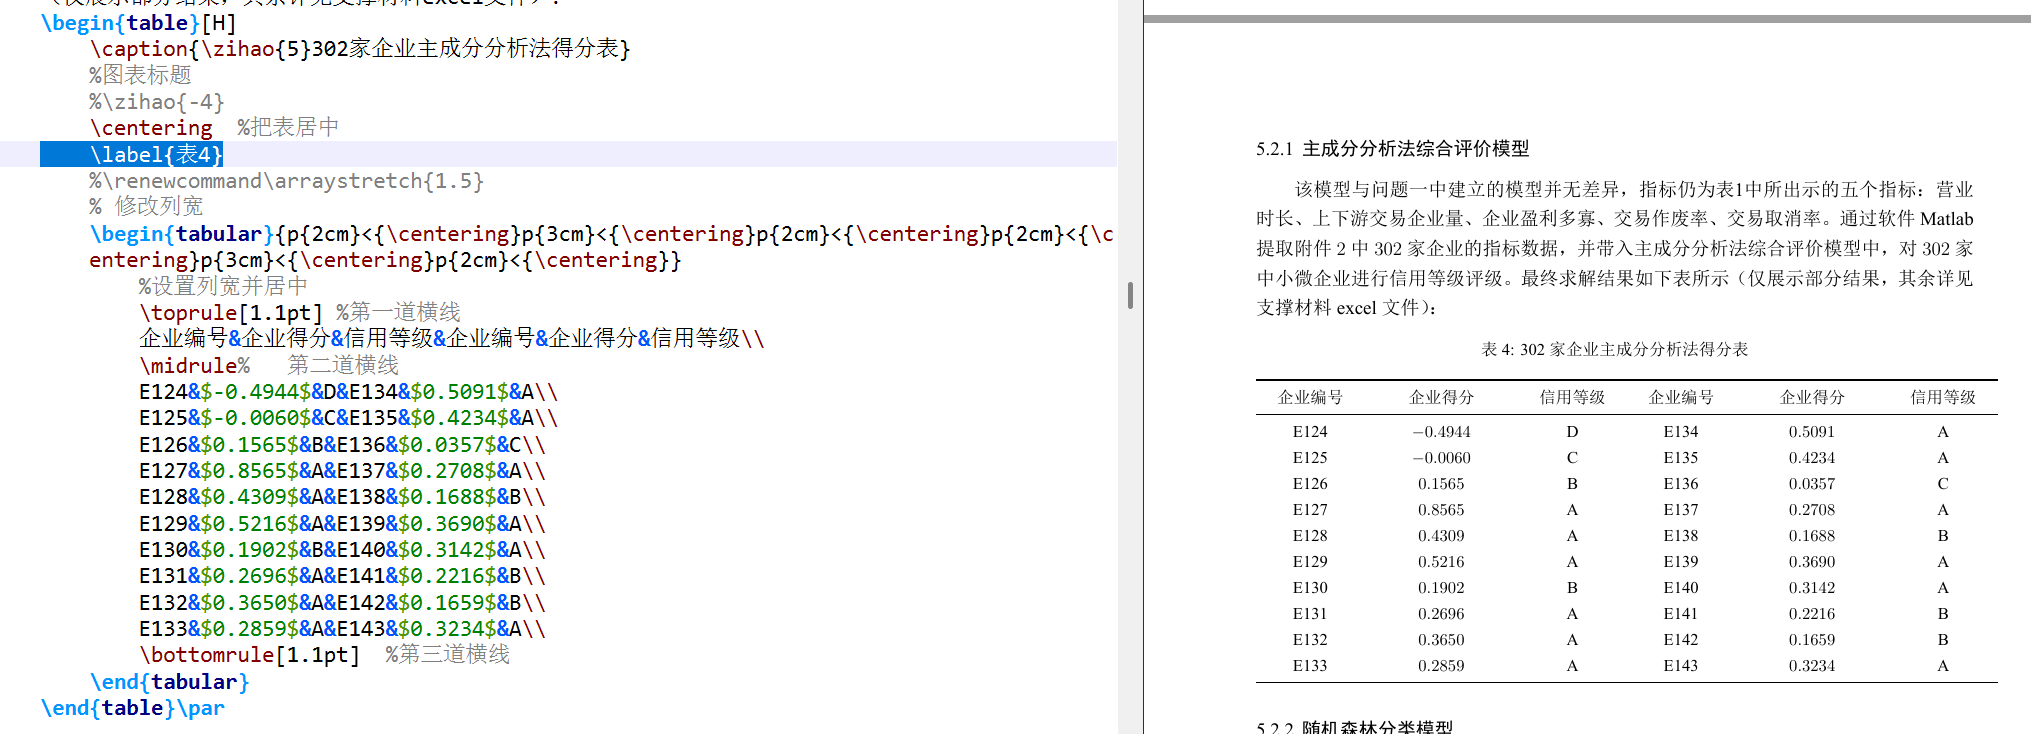Click the source row starting with E130
This screenshot has height=734, width=2031.
point(342,550)
